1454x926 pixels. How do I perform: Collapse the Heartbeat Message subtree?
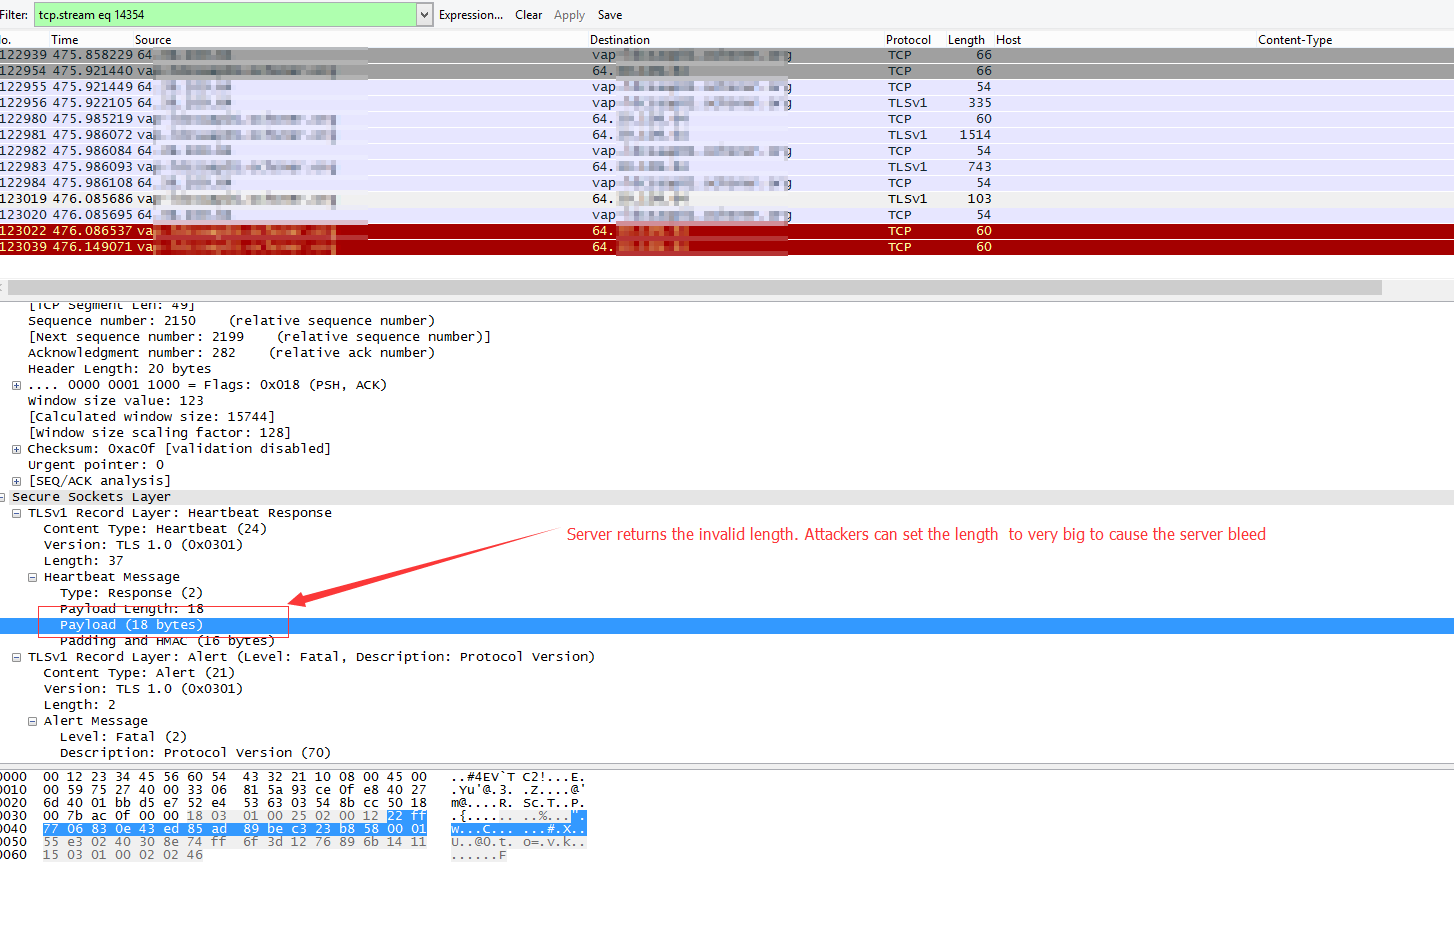[31, 576]
